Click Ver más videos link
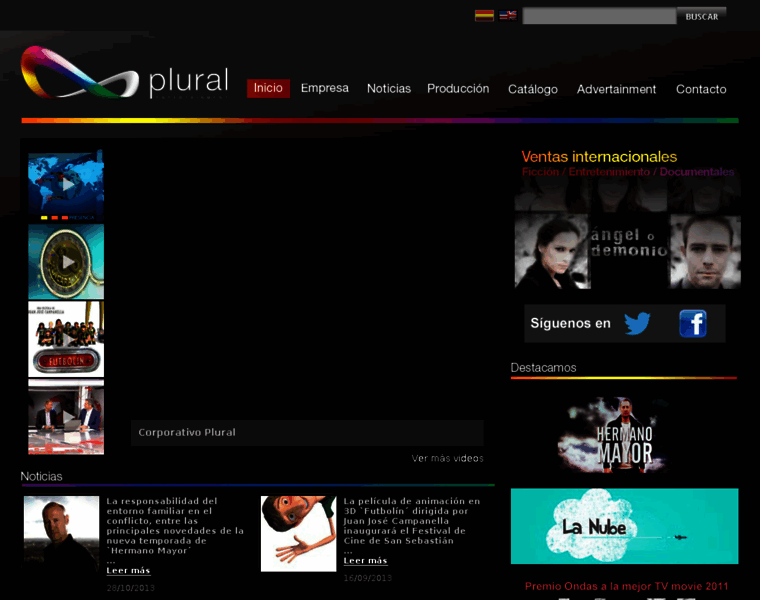Screen dimensions: 760x600 (447, 458)
